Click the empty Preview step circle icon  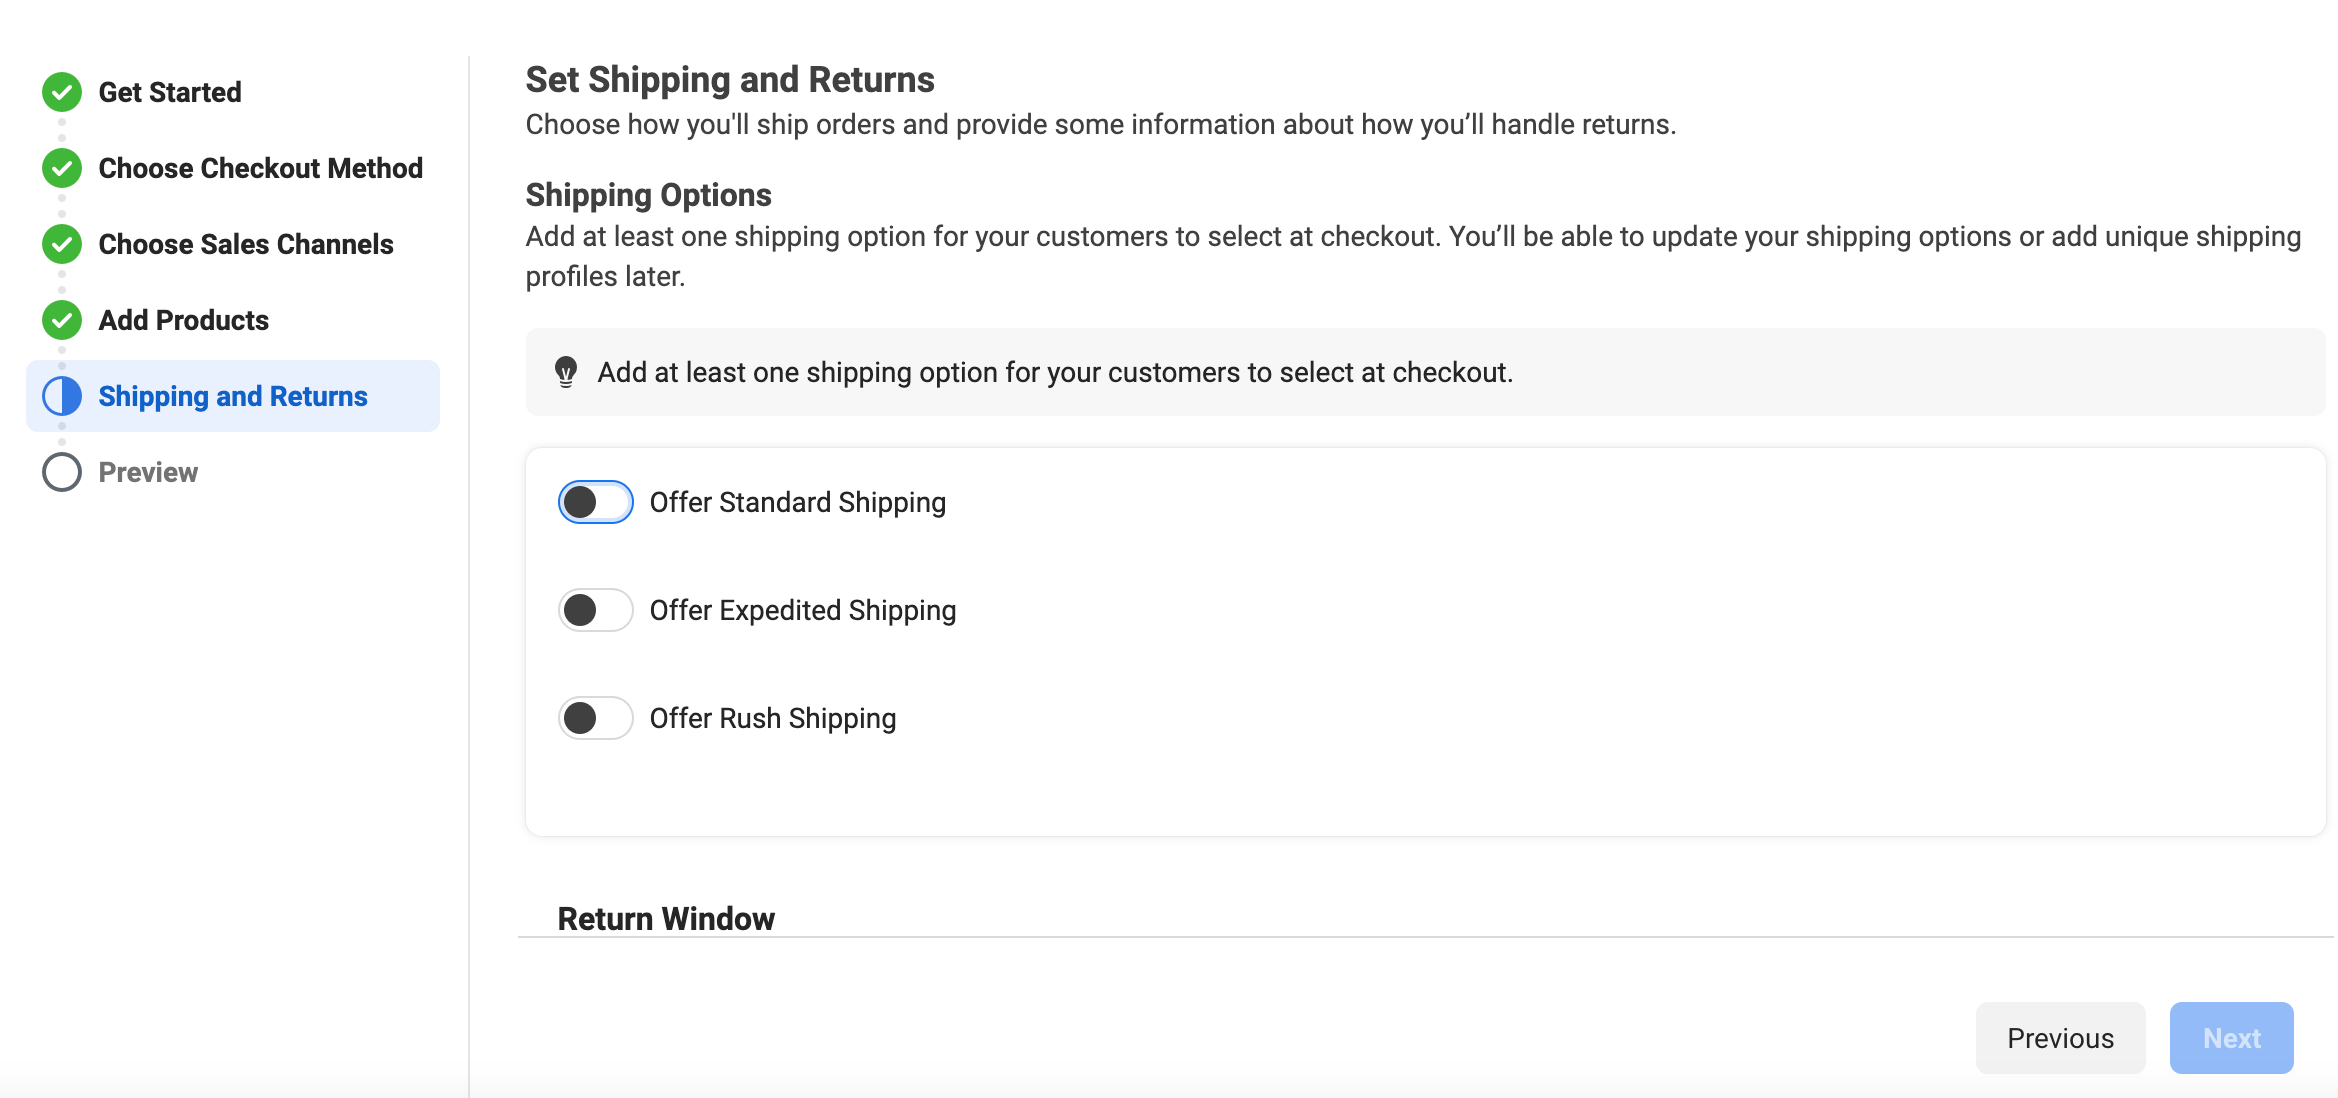pos(61,471)
